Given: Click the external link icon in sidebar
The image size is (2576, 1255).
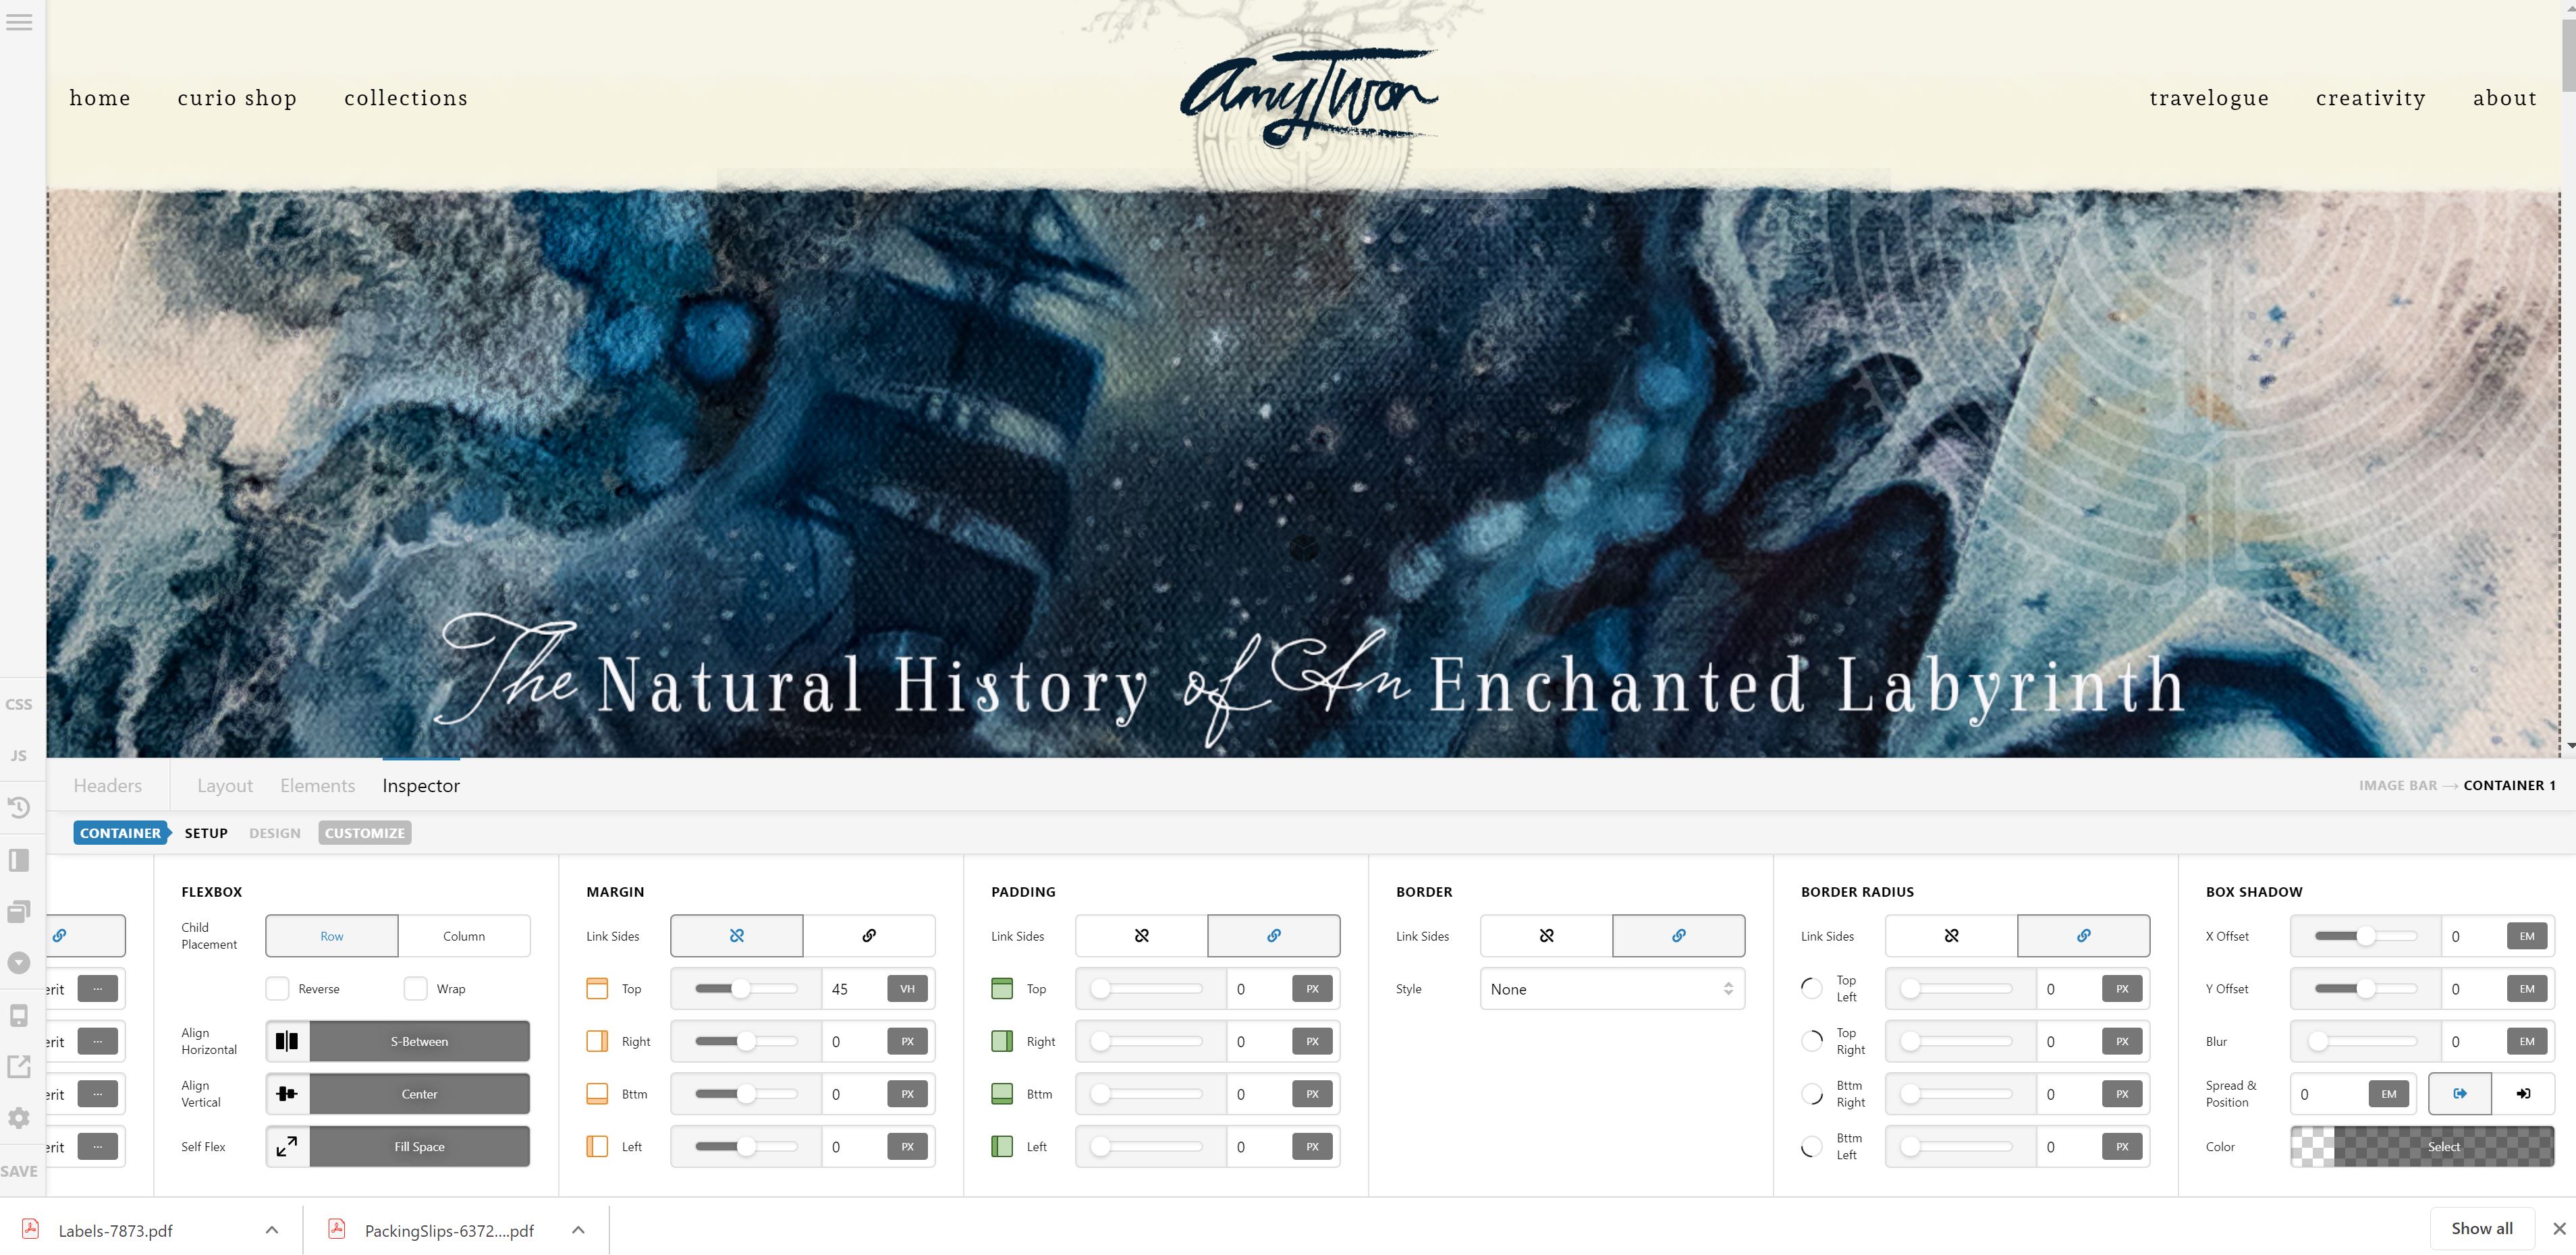Looking at the screenshot, I should (19, 1067).
